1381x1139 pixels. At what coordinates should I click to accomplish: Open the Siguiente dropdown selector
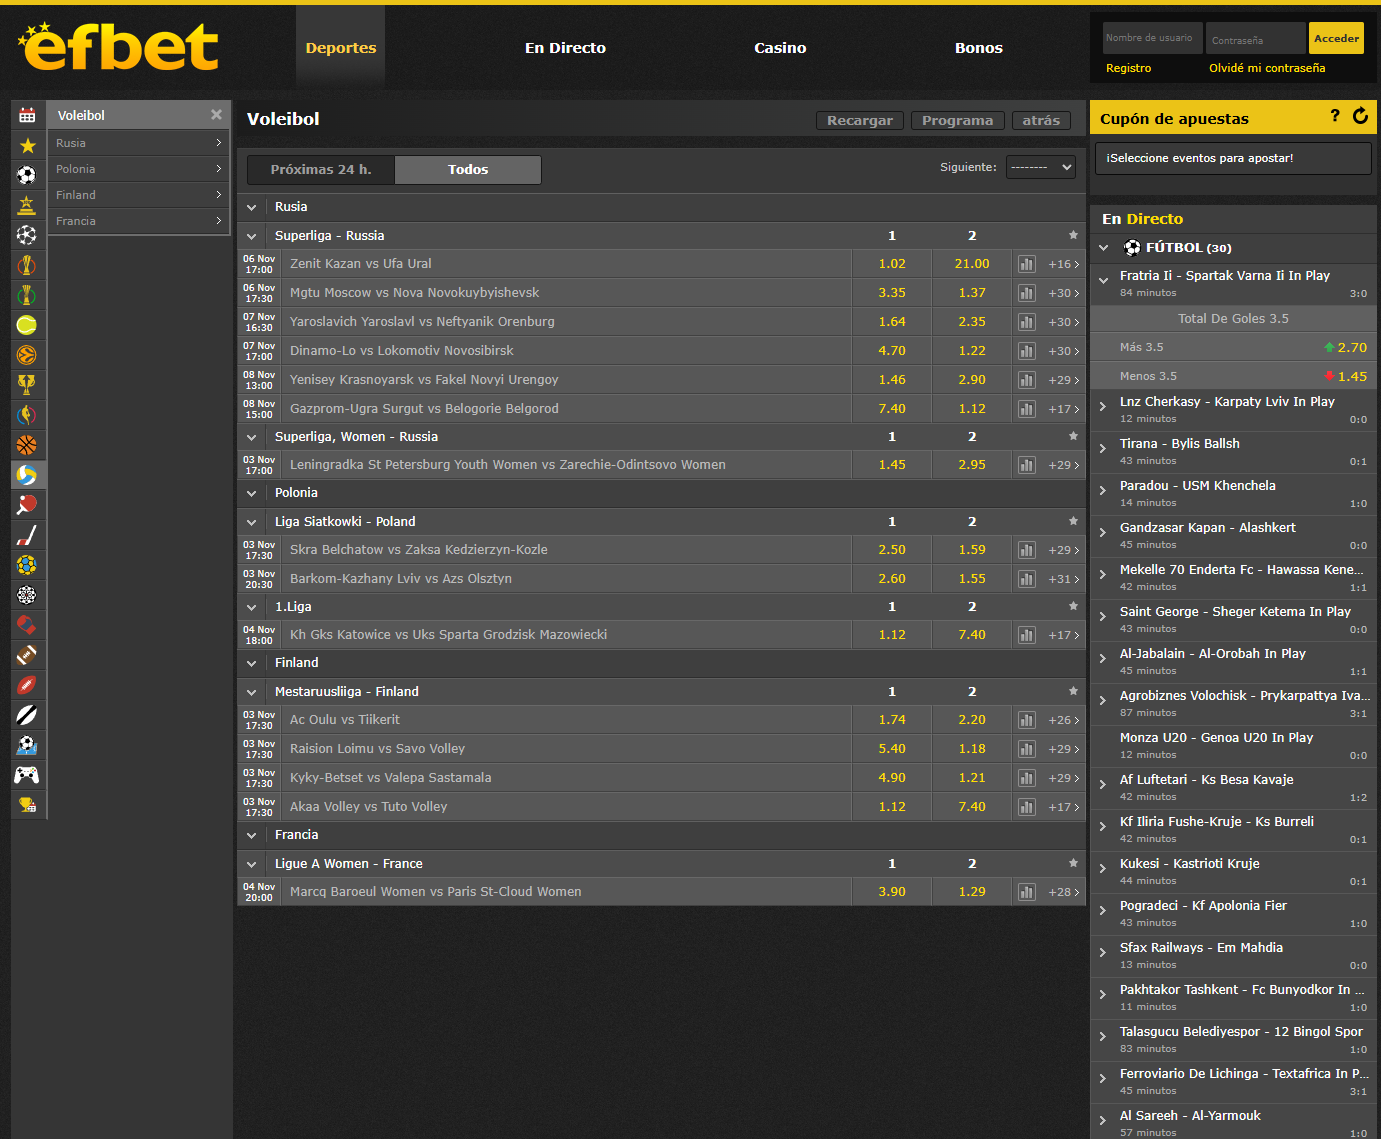(1041, 168)
